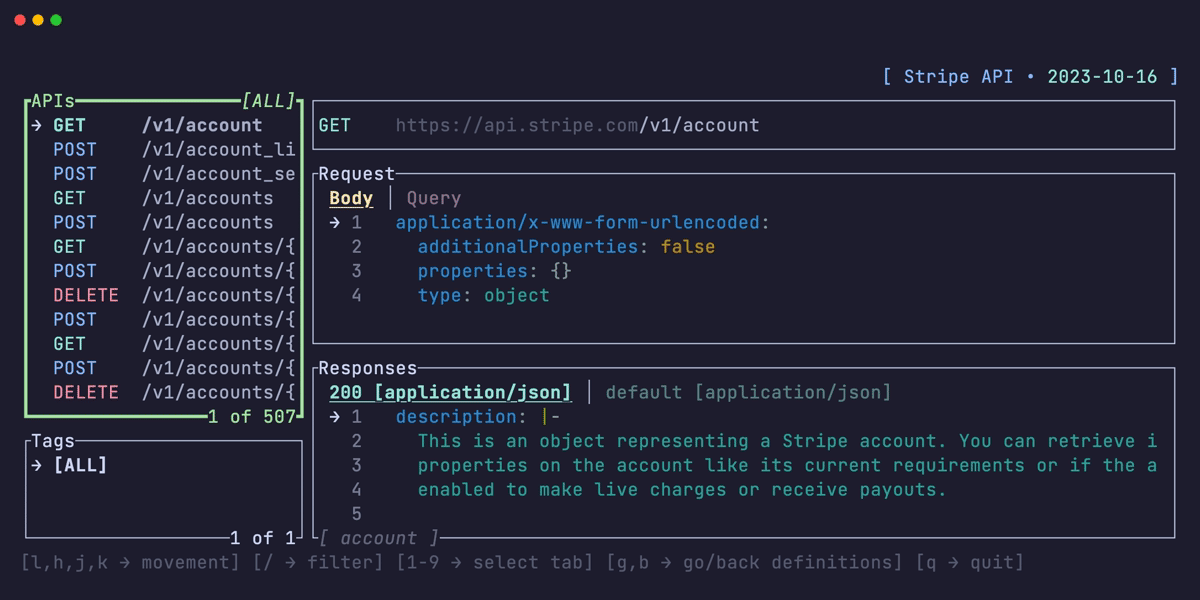This screenshot has width=1200, height=600.
Task: Click the api.stripe.com/v1/account URL field
Action: pyautogui.click(x=577, y=125)
